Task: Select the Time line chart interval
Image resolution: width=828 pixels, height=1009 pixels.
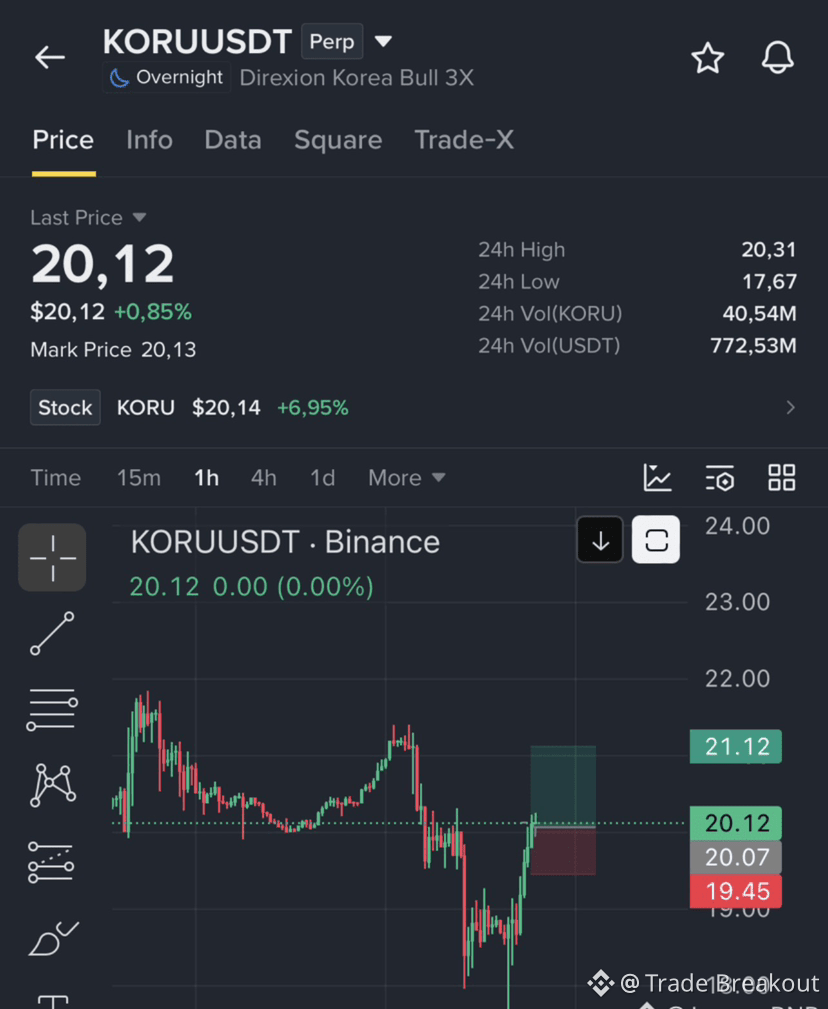Action: pyautogui.click(x=55, y=478)
